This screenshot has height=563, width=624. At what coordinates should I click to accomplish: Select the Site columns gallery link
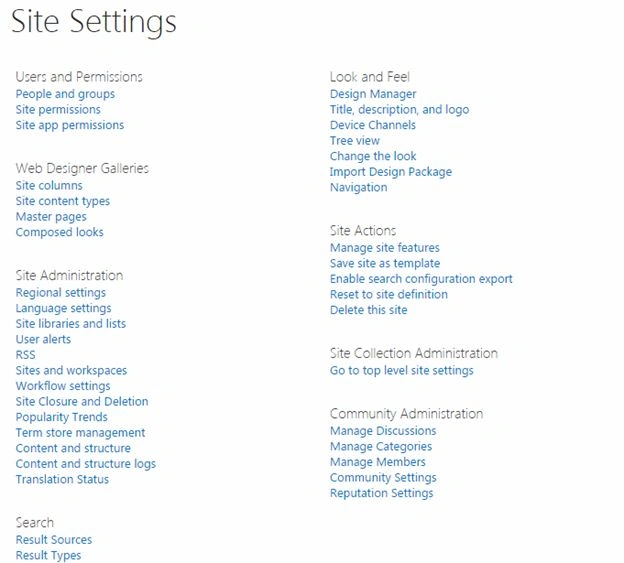pos(49,185)
